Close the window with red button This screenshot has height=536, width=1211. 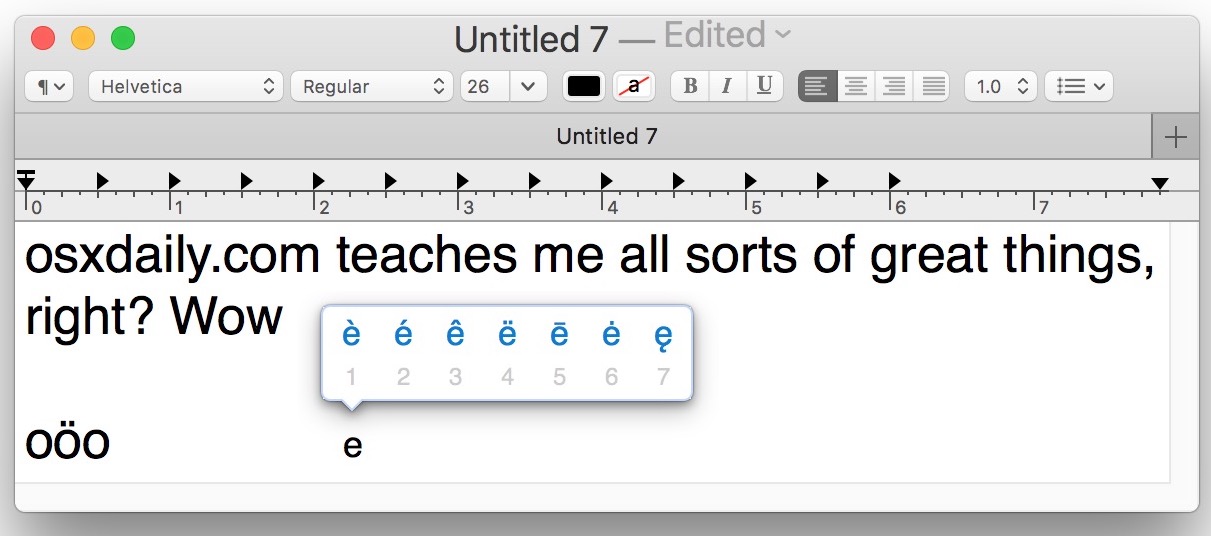click(43, 39)
